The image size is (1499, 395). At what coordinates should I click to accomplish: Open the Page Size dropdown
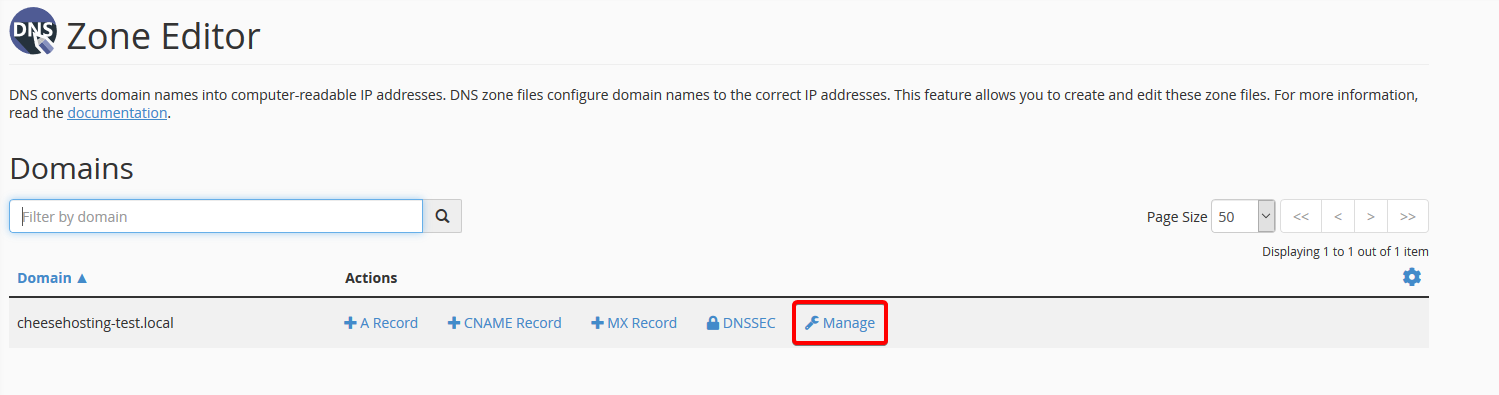click(x=1243, y=216)
